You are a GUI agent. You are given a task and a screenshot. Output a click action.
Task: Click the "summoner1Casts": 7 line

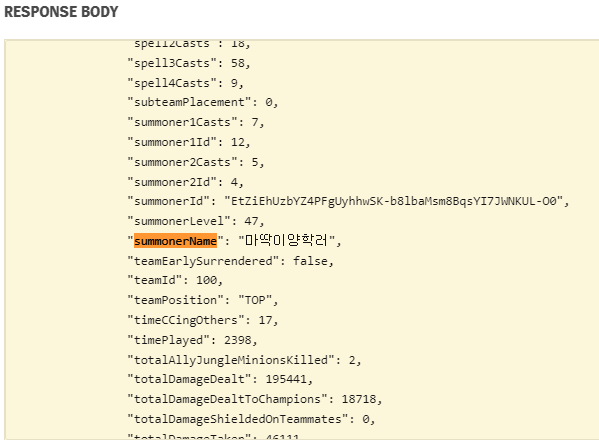pos(196,122)
